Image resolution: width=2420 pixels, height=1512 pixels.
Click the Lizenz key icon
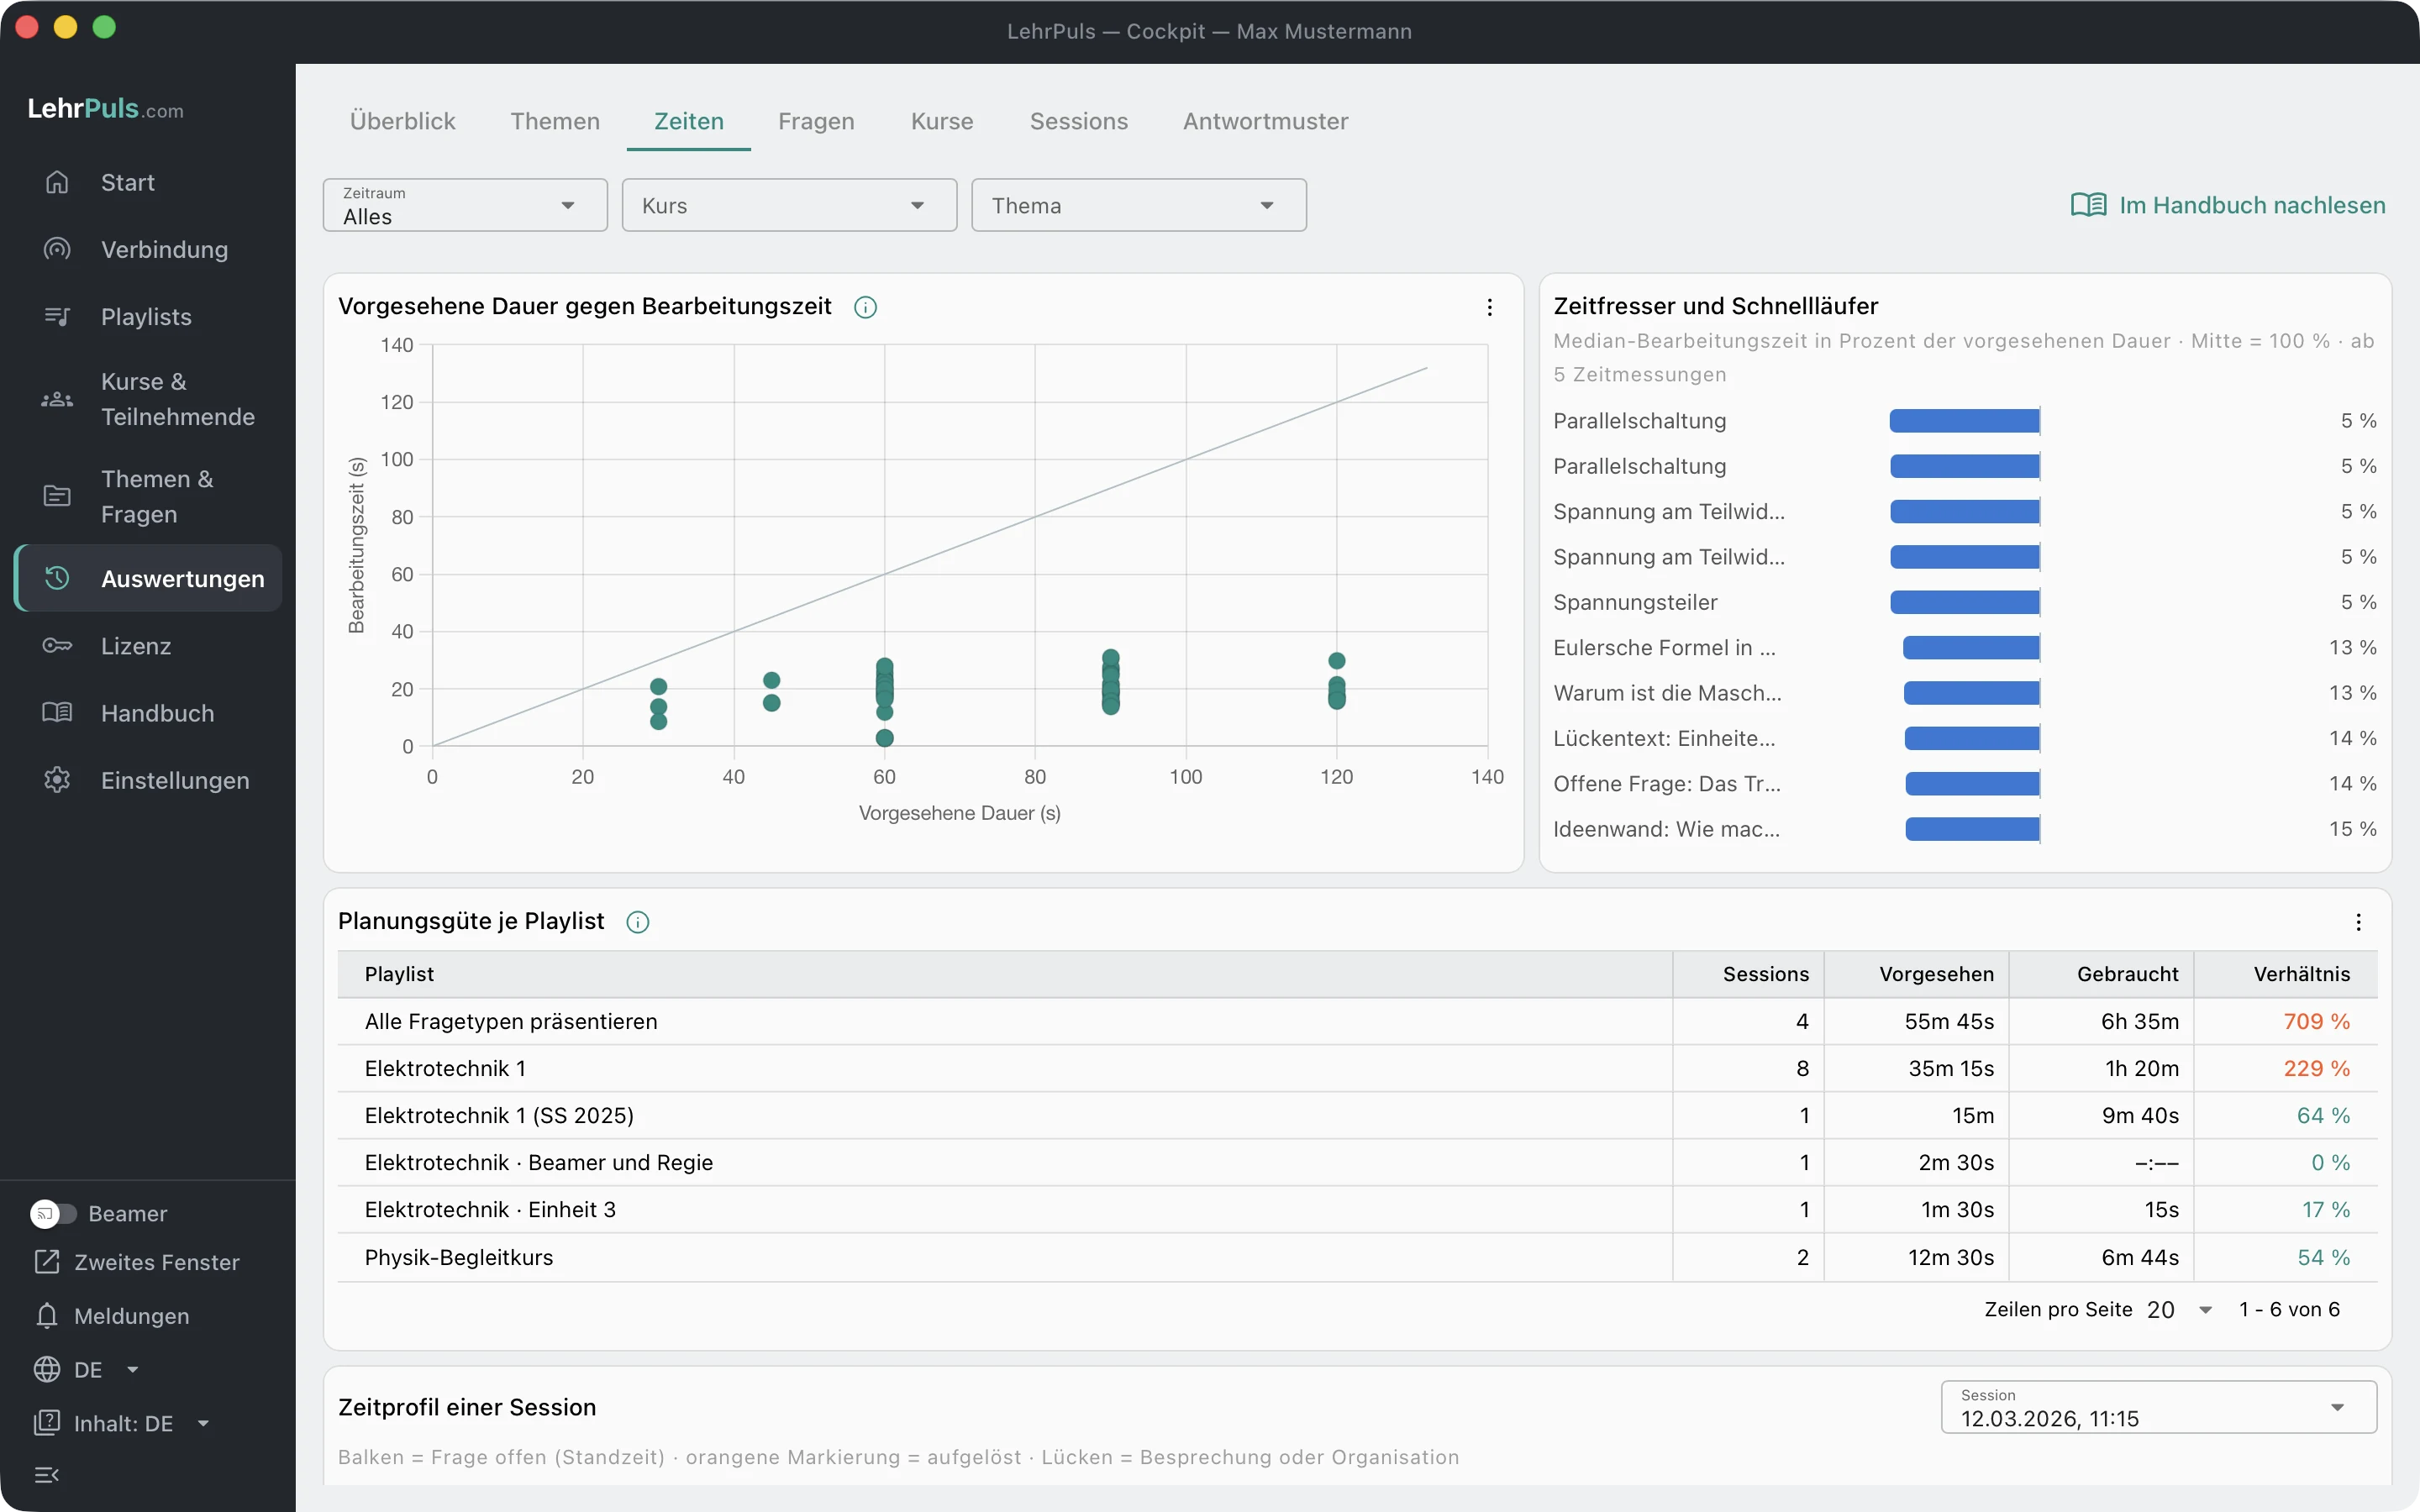[57, 645]
